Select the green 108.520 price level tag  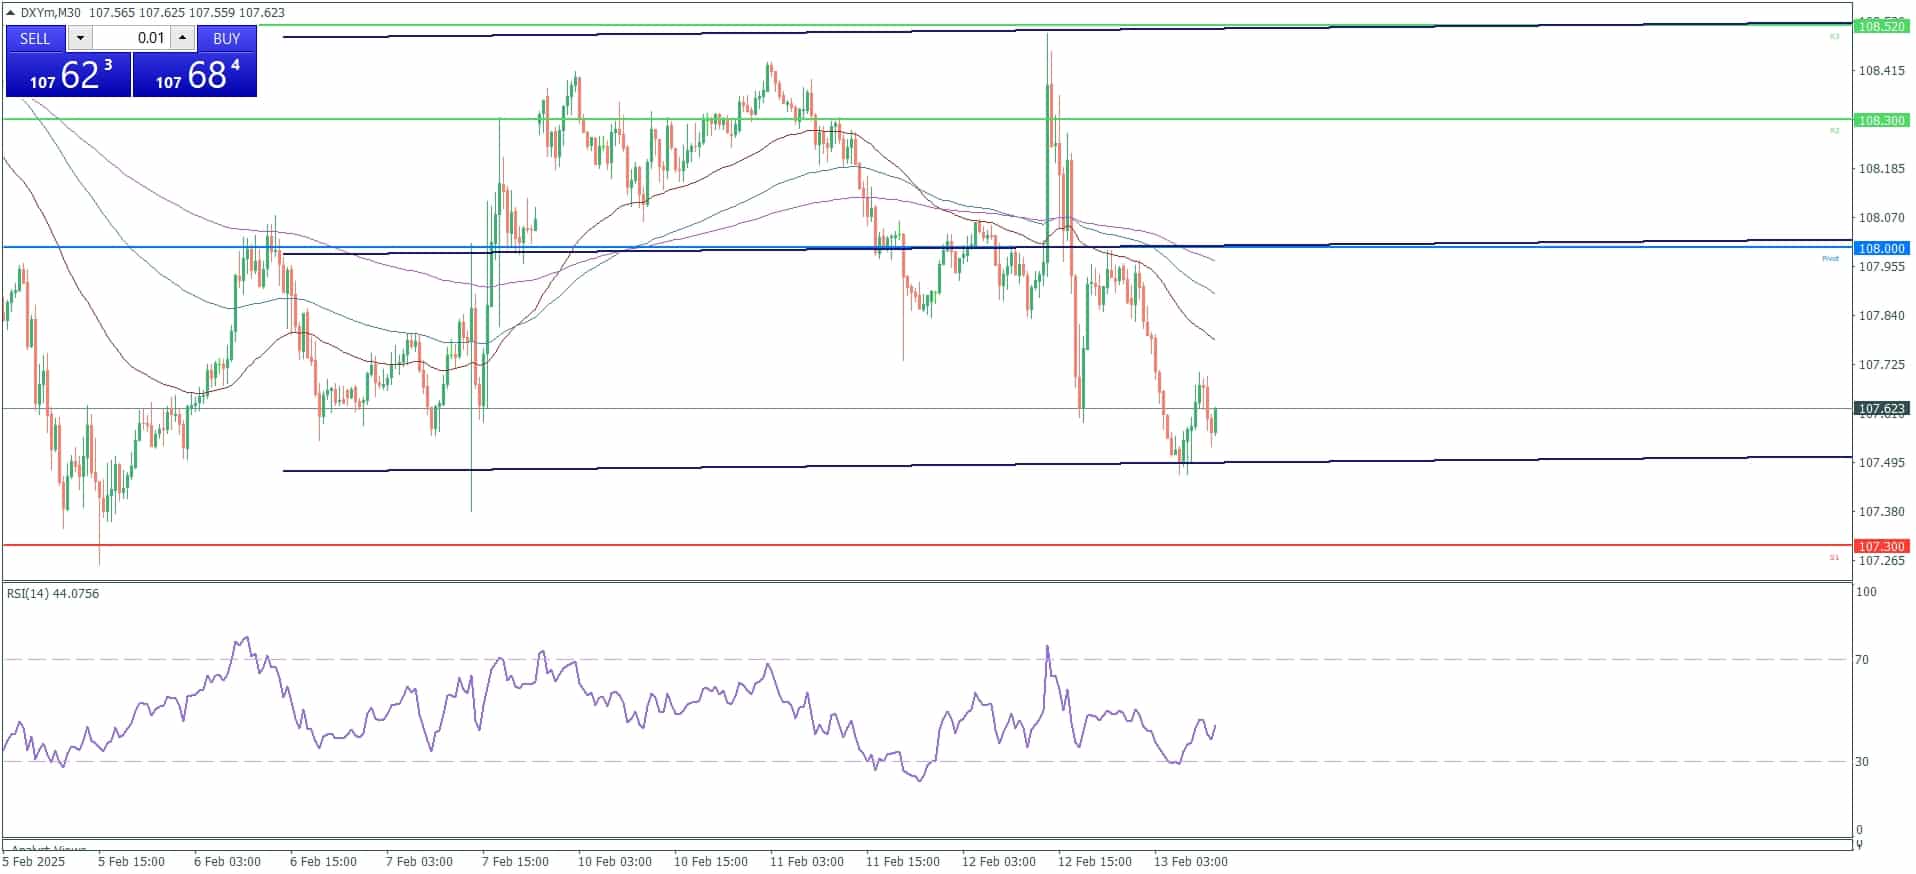[x=1881, y=26]
